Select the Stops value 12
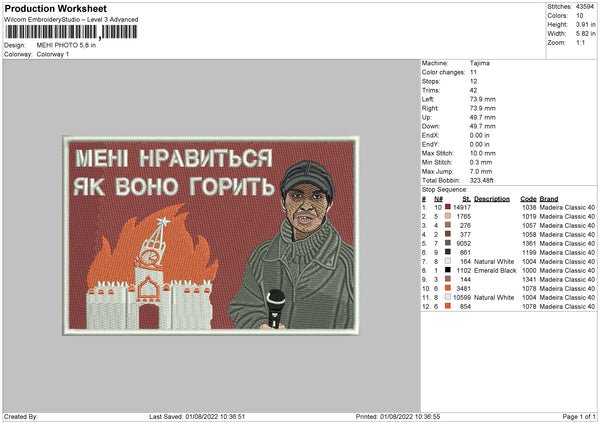This screenshot has height=424, width=600. (x=473, y=81)
